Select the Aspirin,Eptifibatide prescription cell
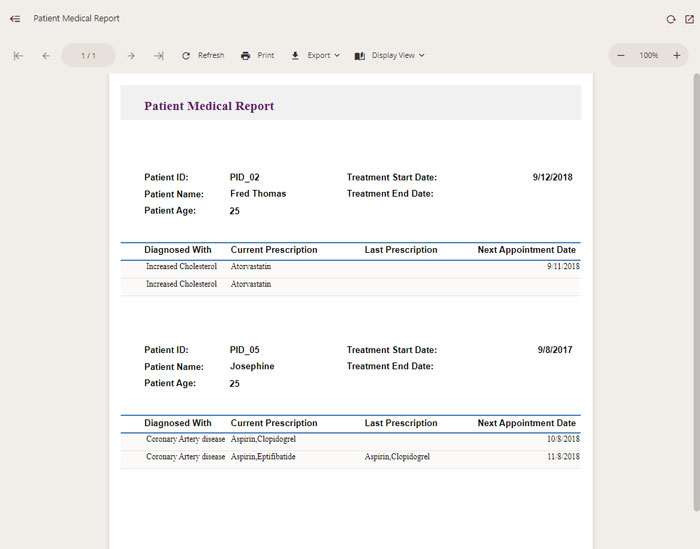 [263, 457]
